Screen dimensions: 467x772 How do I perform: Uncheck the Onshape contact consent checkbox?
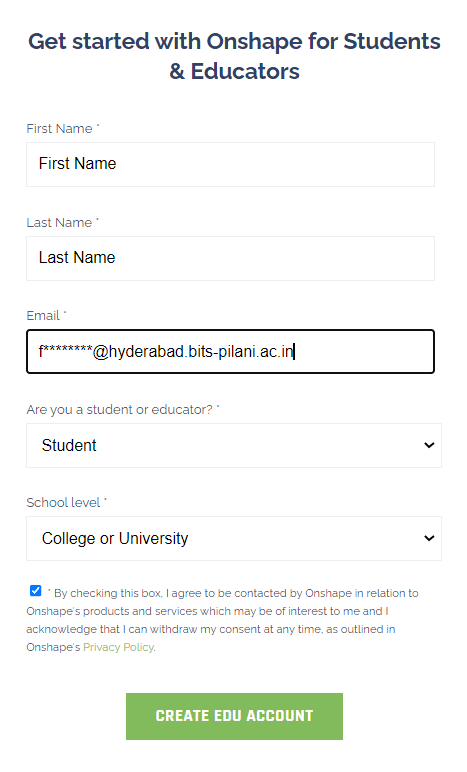pos(35,591)
